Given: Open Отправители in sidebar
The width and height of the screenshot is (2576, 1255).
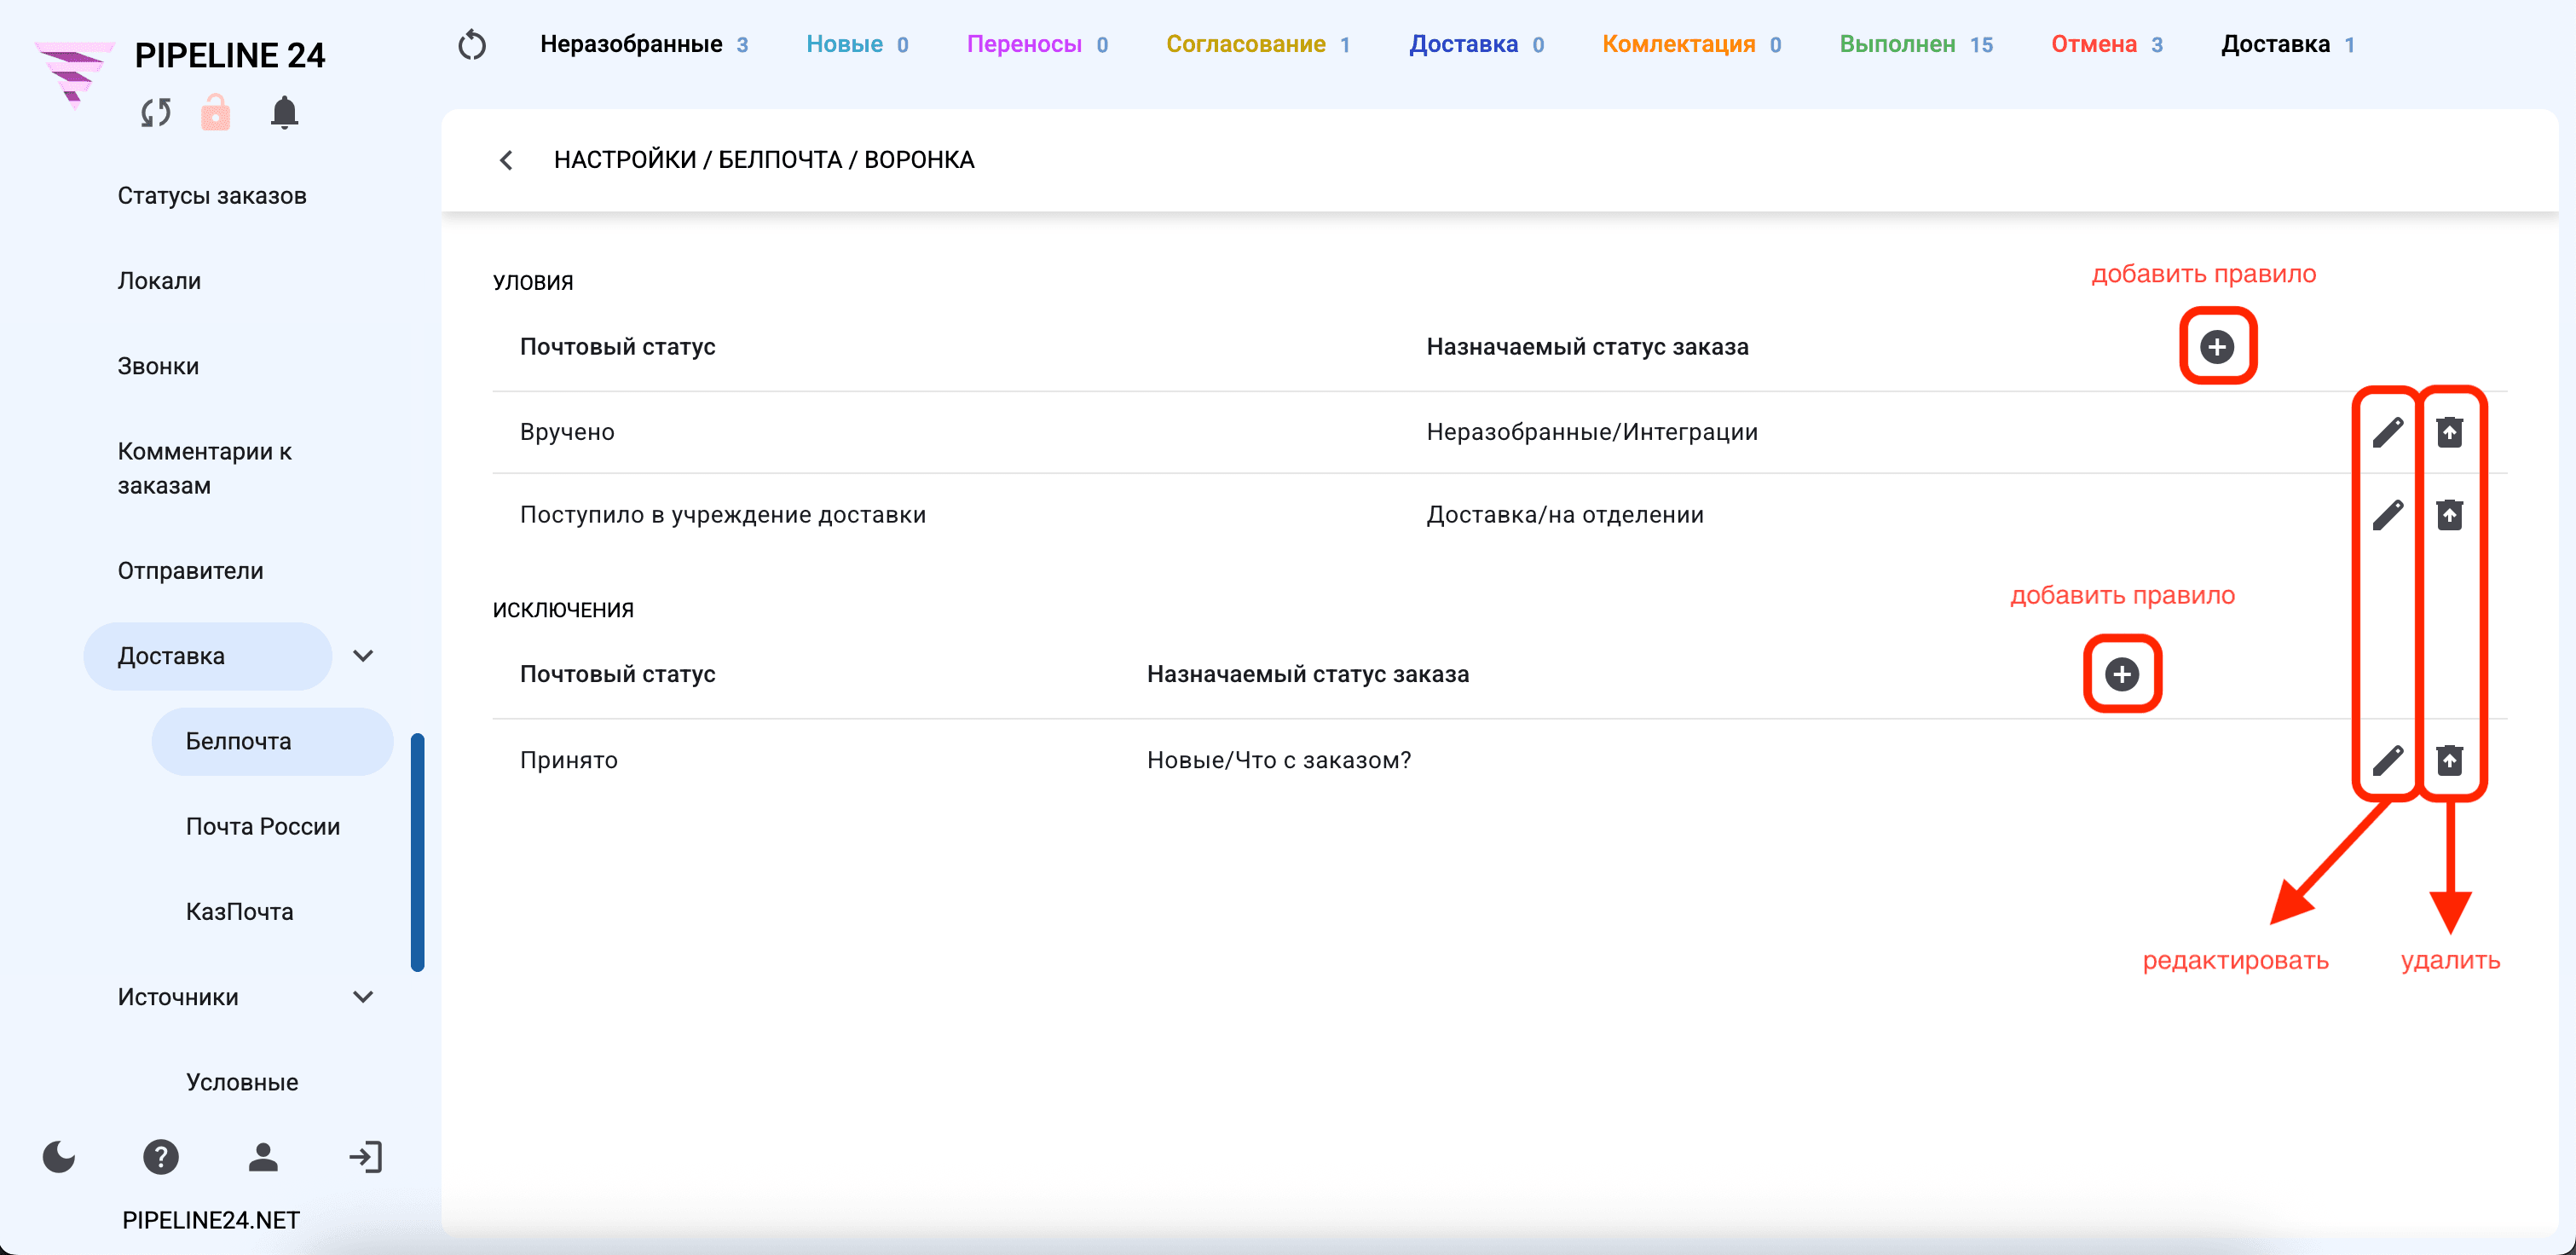Looking at the screenshot, I should (191, 571).
